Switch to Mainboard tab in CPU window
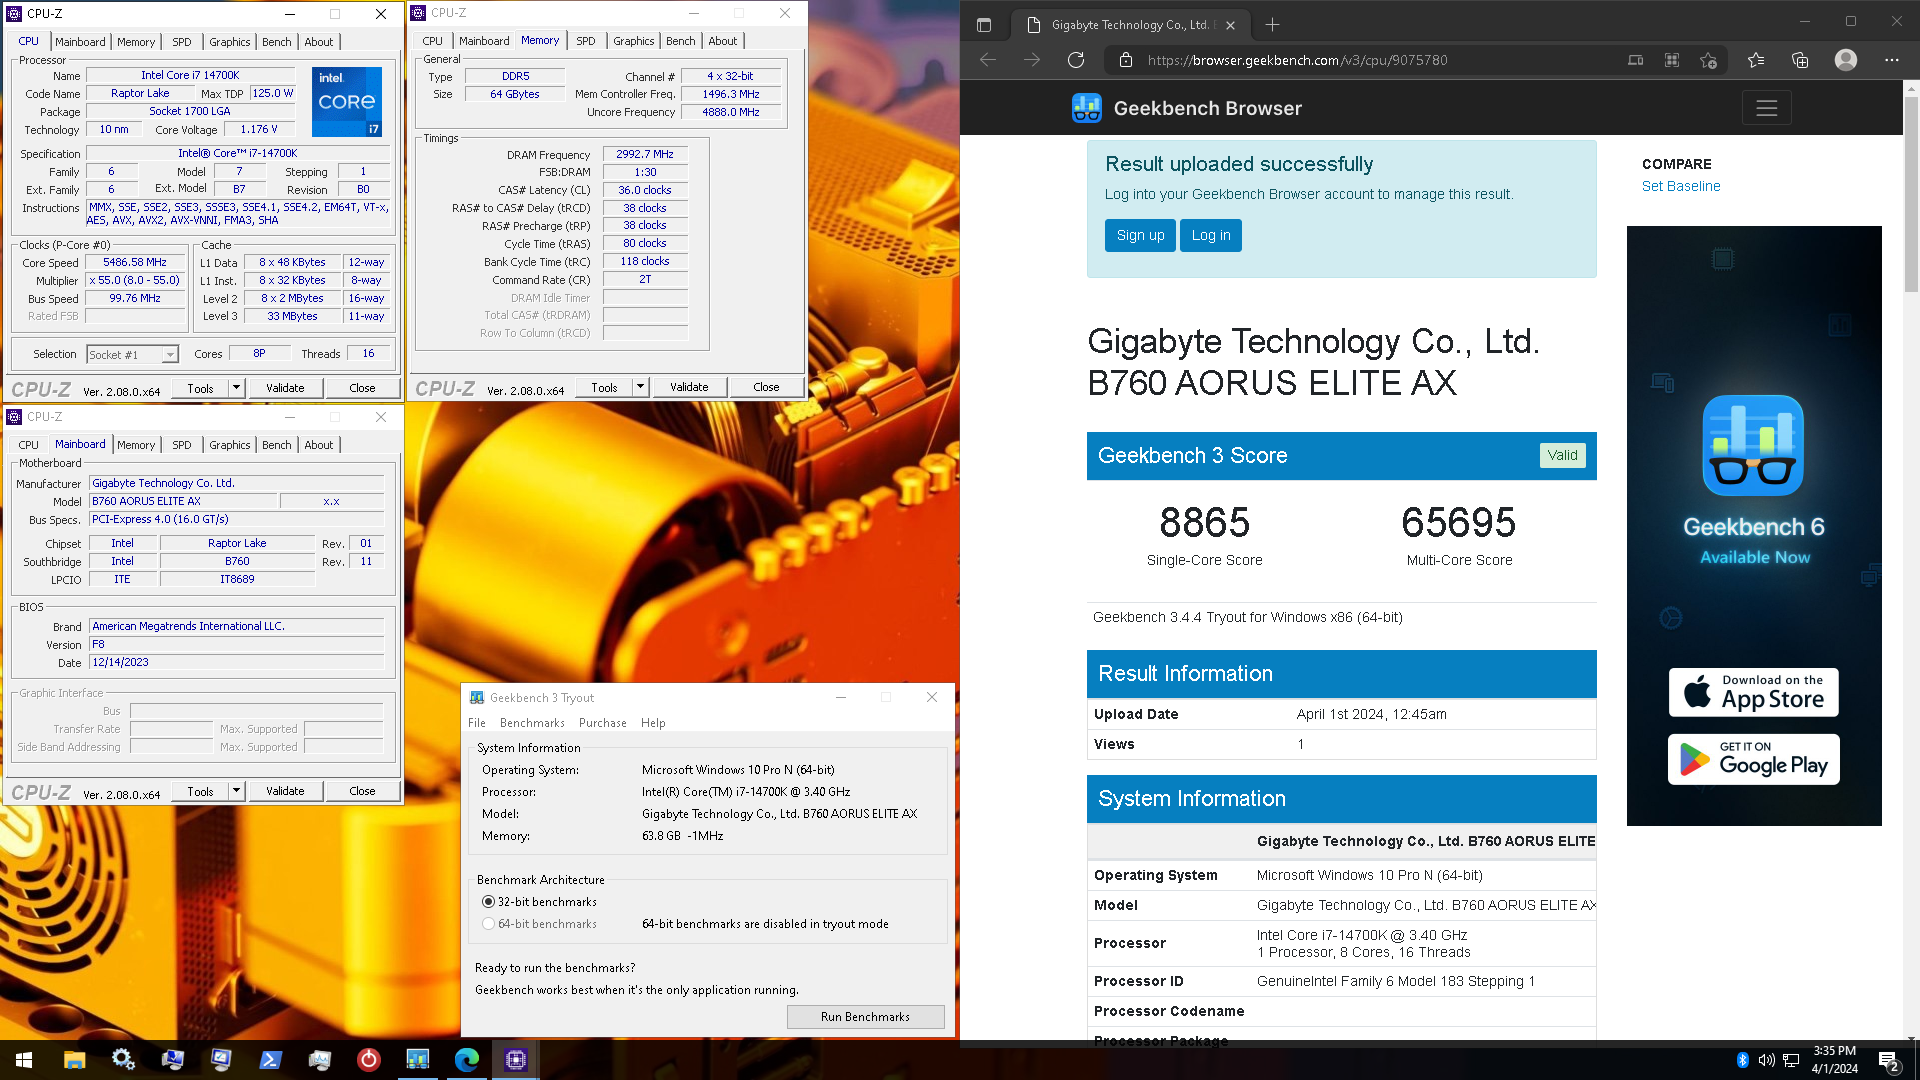Viewport: 1920px width, 1080px height. tap(80, 42)
